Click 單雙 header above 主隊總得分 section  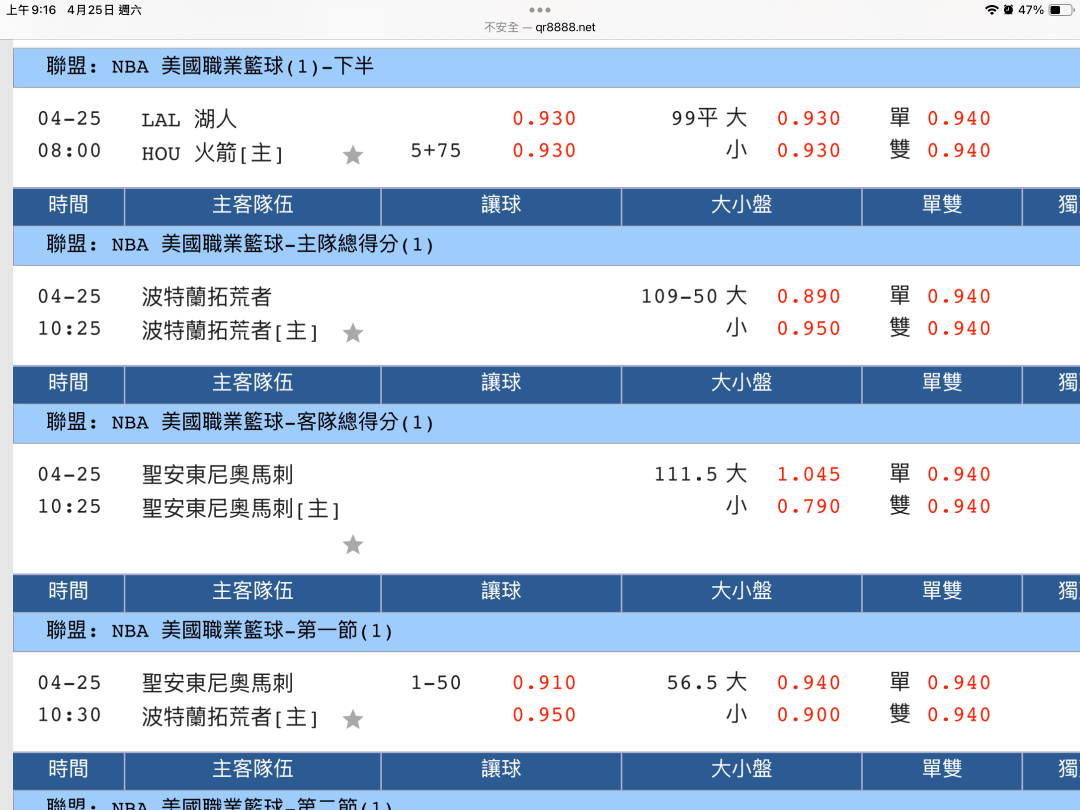(x=942, y=205)
